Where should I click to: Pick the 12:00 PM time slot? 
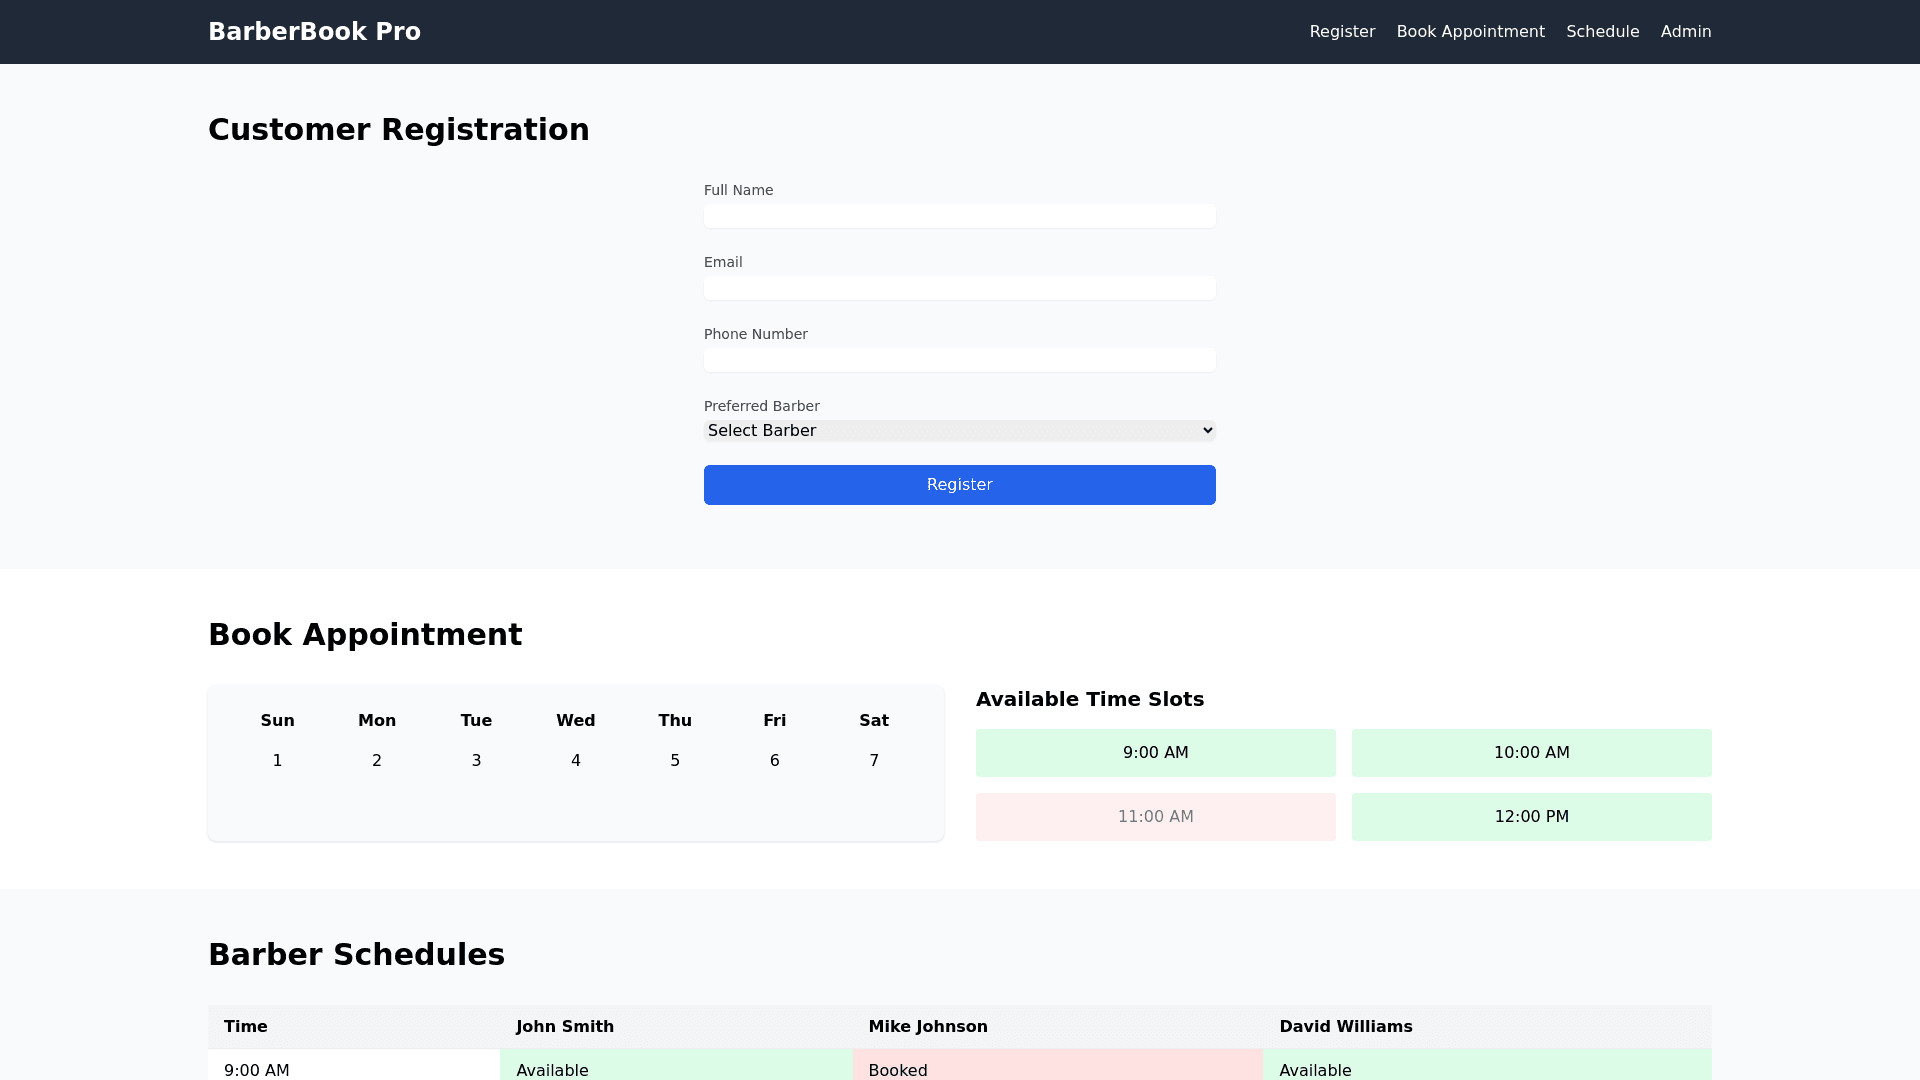1531,817
